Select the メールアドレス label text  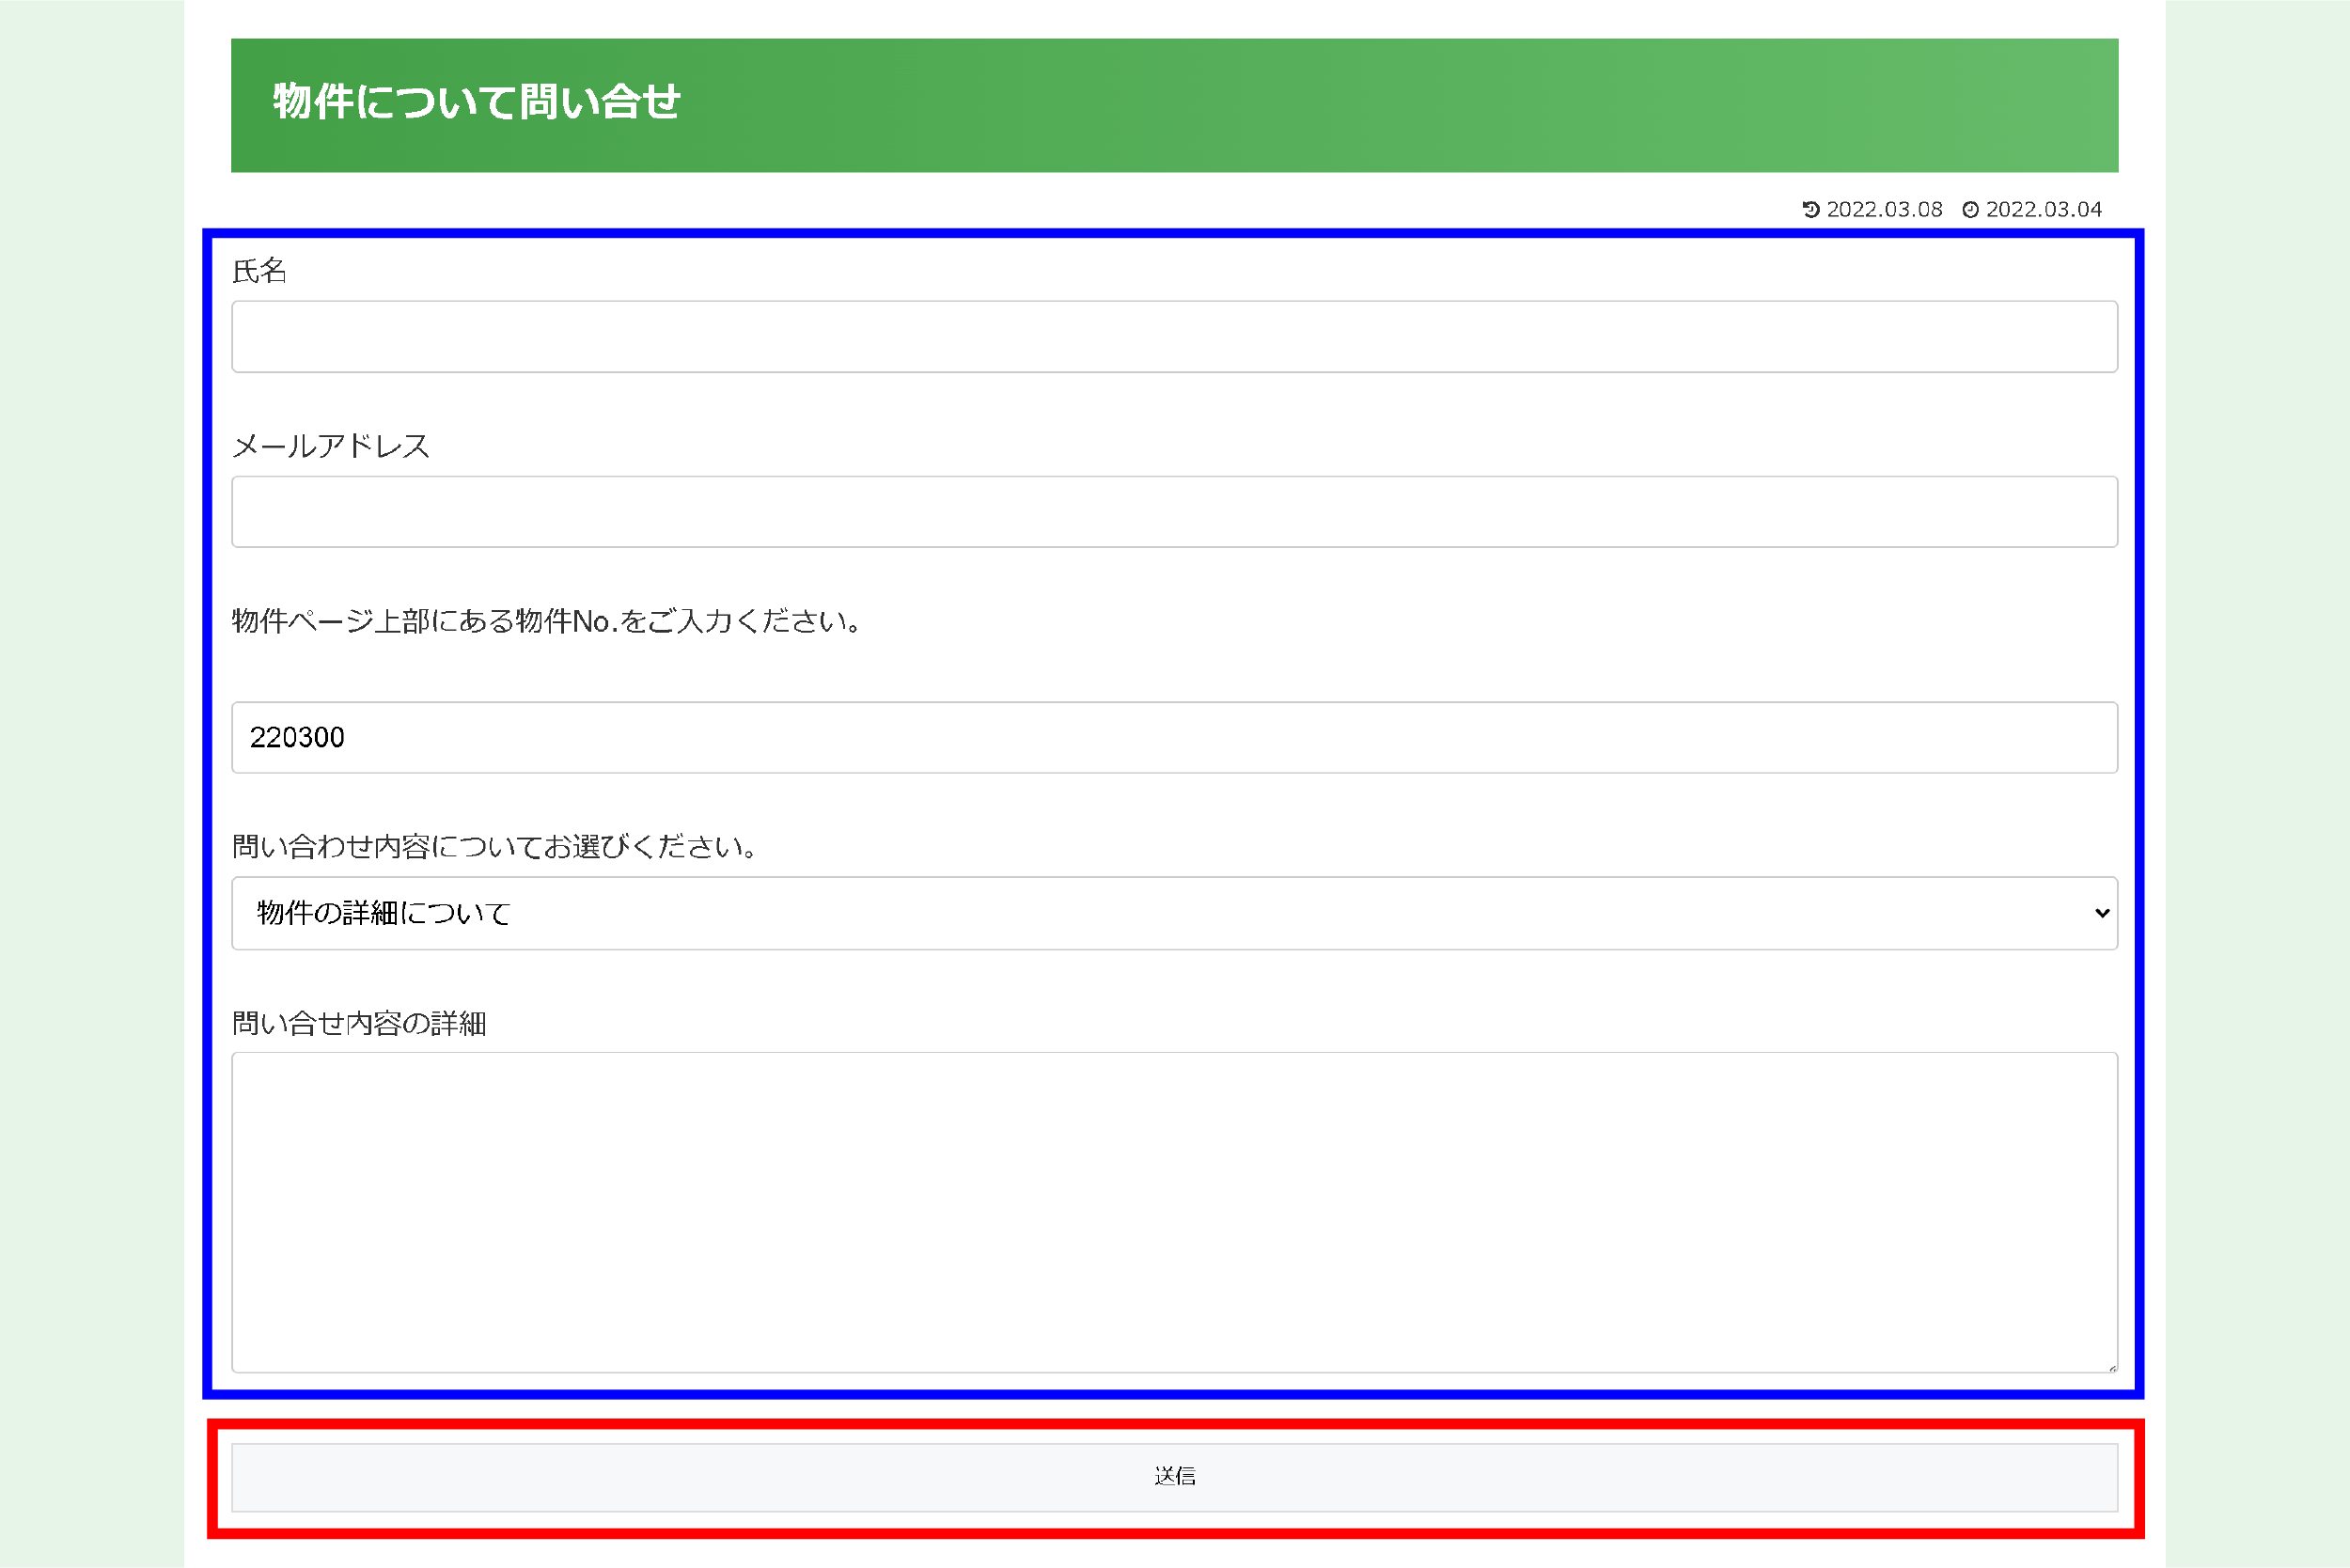331,446
